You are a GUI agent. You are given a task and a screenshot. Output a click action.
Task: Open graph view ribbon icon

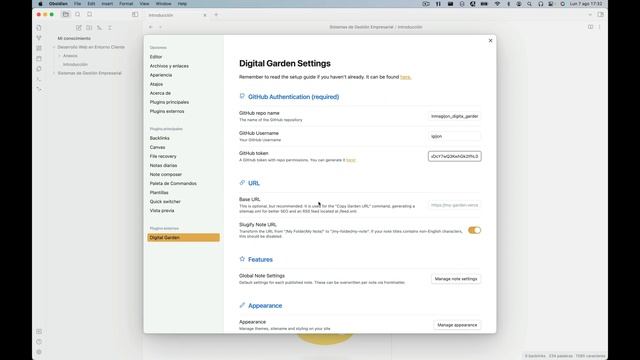pos(39,38)
